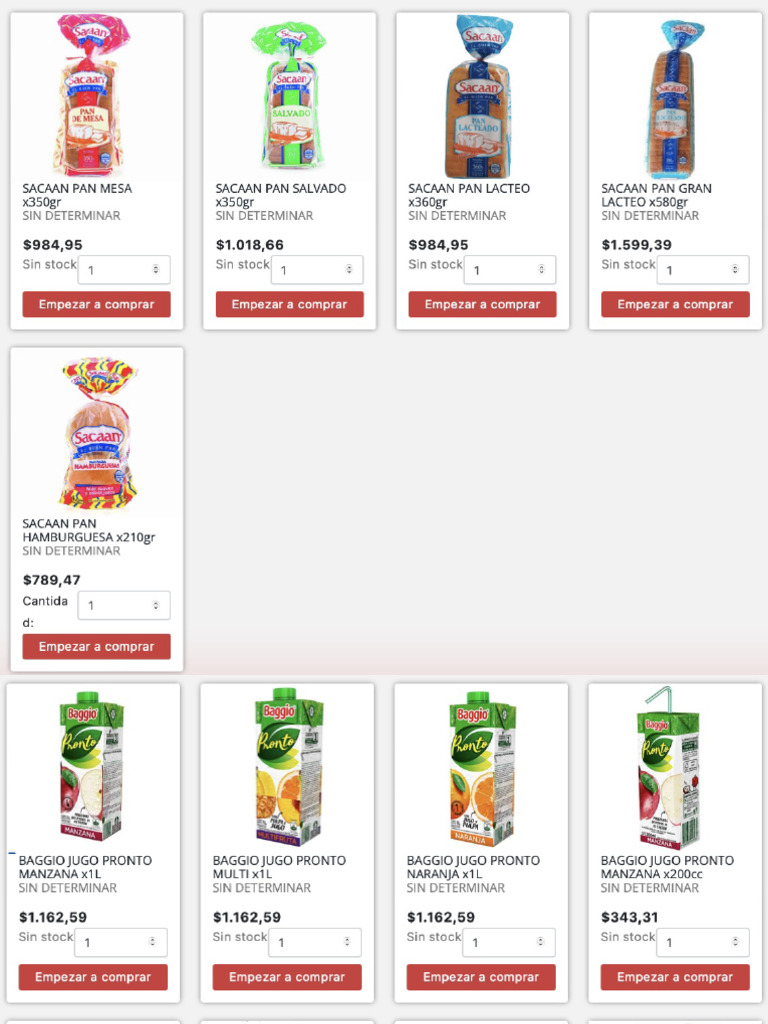View the Sacaan Pan Lacteo bread image
This screenshot has width=768, height=1024.
click(x=481, y=97)
